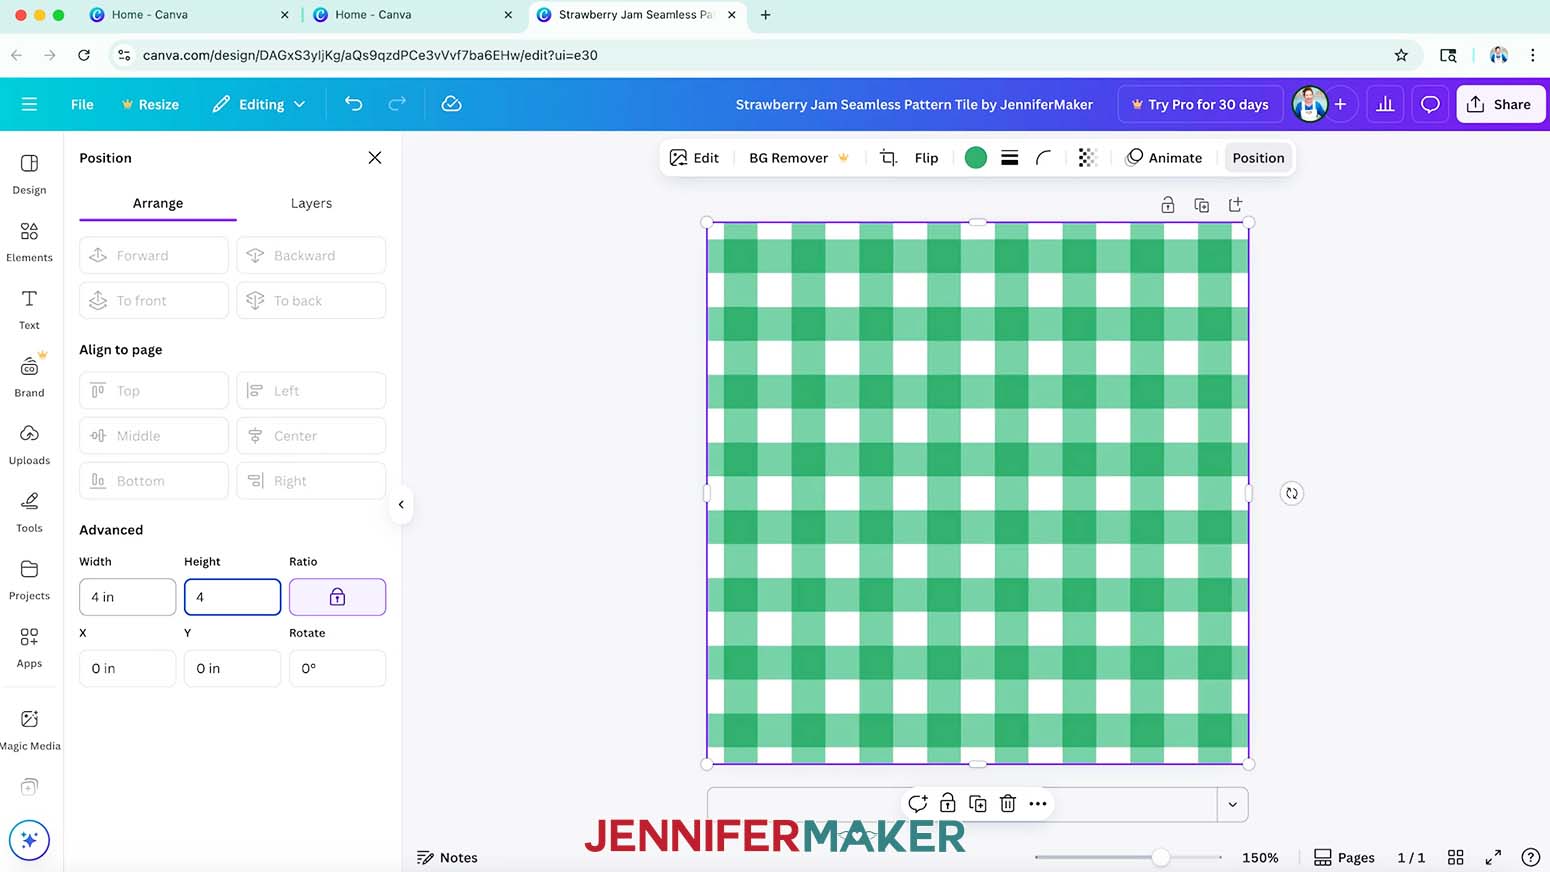Switch to the Layers tab
Screen dimensions: 1550x872
(311, 203)
